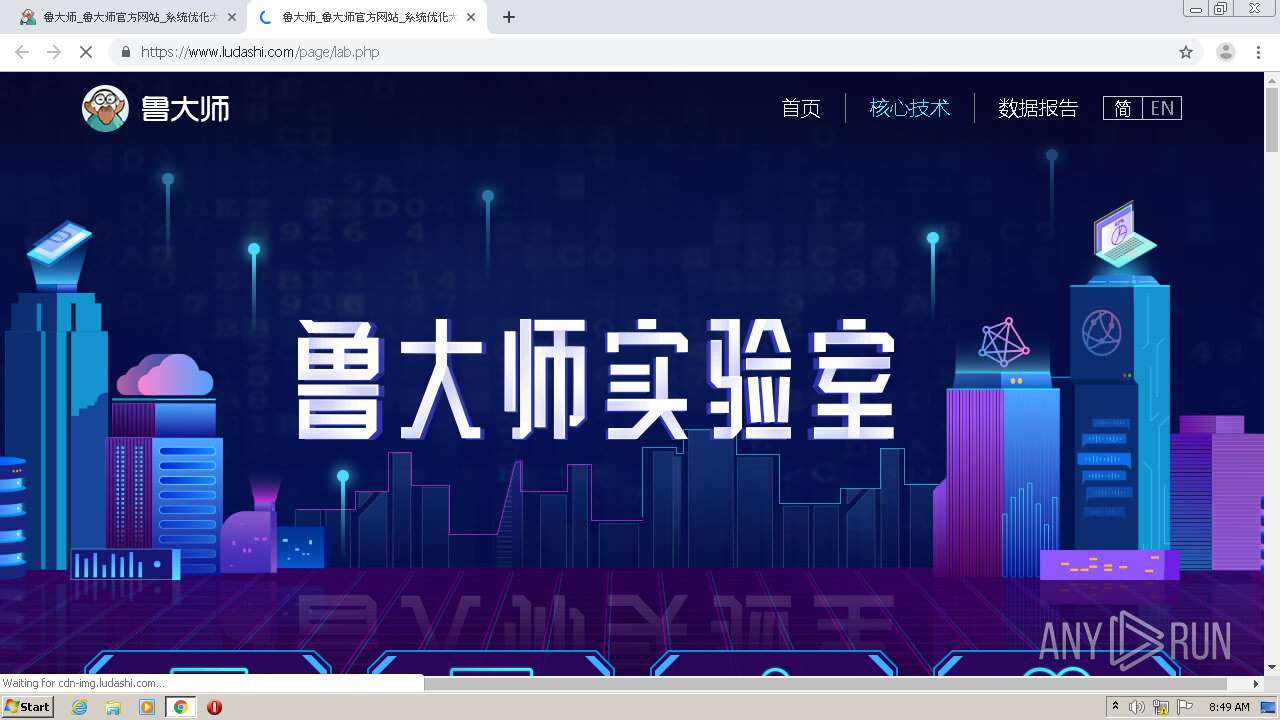Open the Chrome profile avatar
Image resolution: width=1280 pixels, height=720 pixels.
[1226, 52]
